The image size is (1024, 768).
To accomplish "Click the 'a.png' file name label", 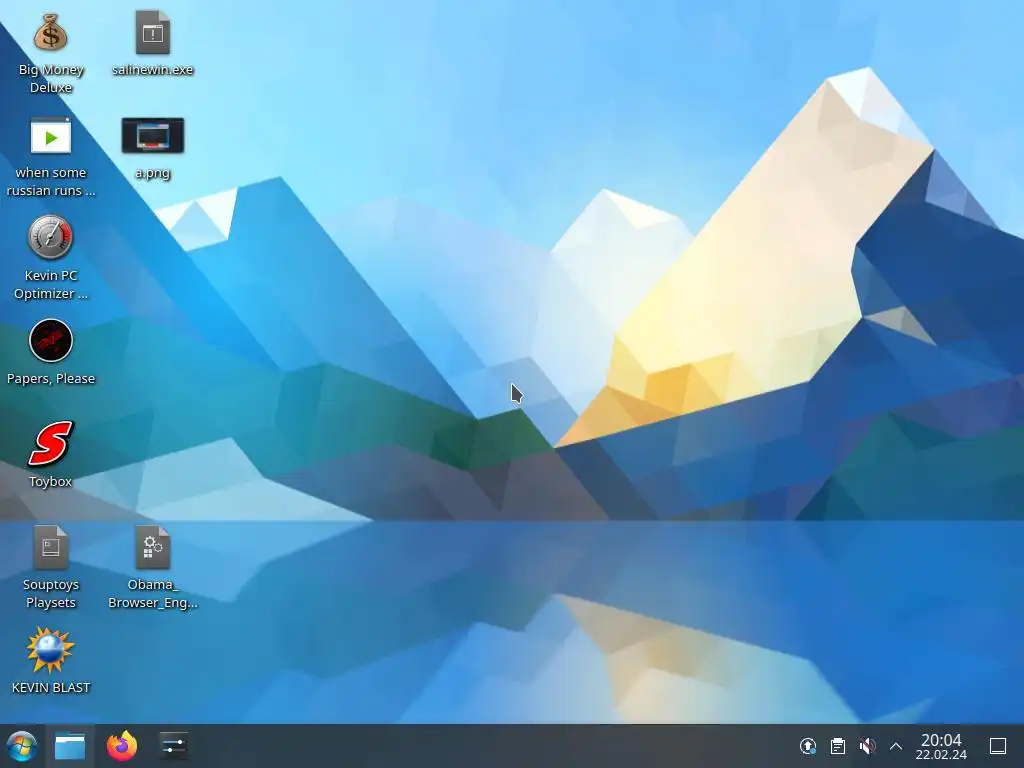I will (x=153, y=172).
